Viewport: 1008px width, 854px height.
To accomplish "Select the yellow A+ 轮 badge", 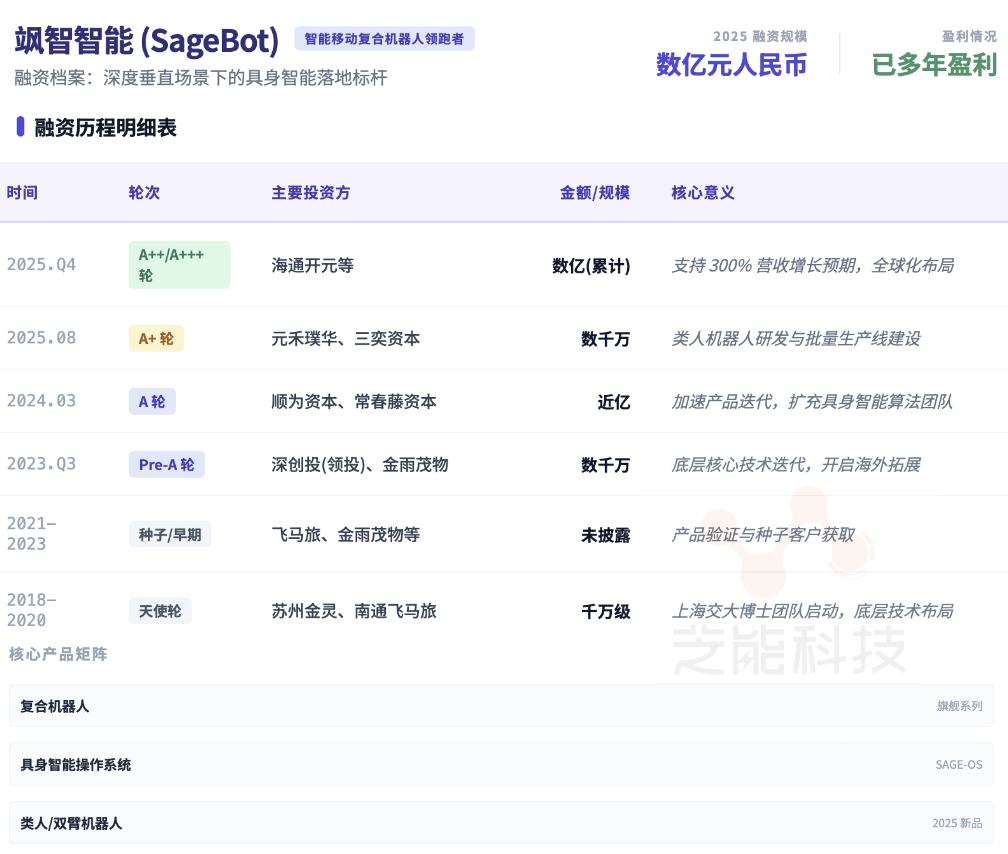I will pyautogui.click(x=156, y=339).
